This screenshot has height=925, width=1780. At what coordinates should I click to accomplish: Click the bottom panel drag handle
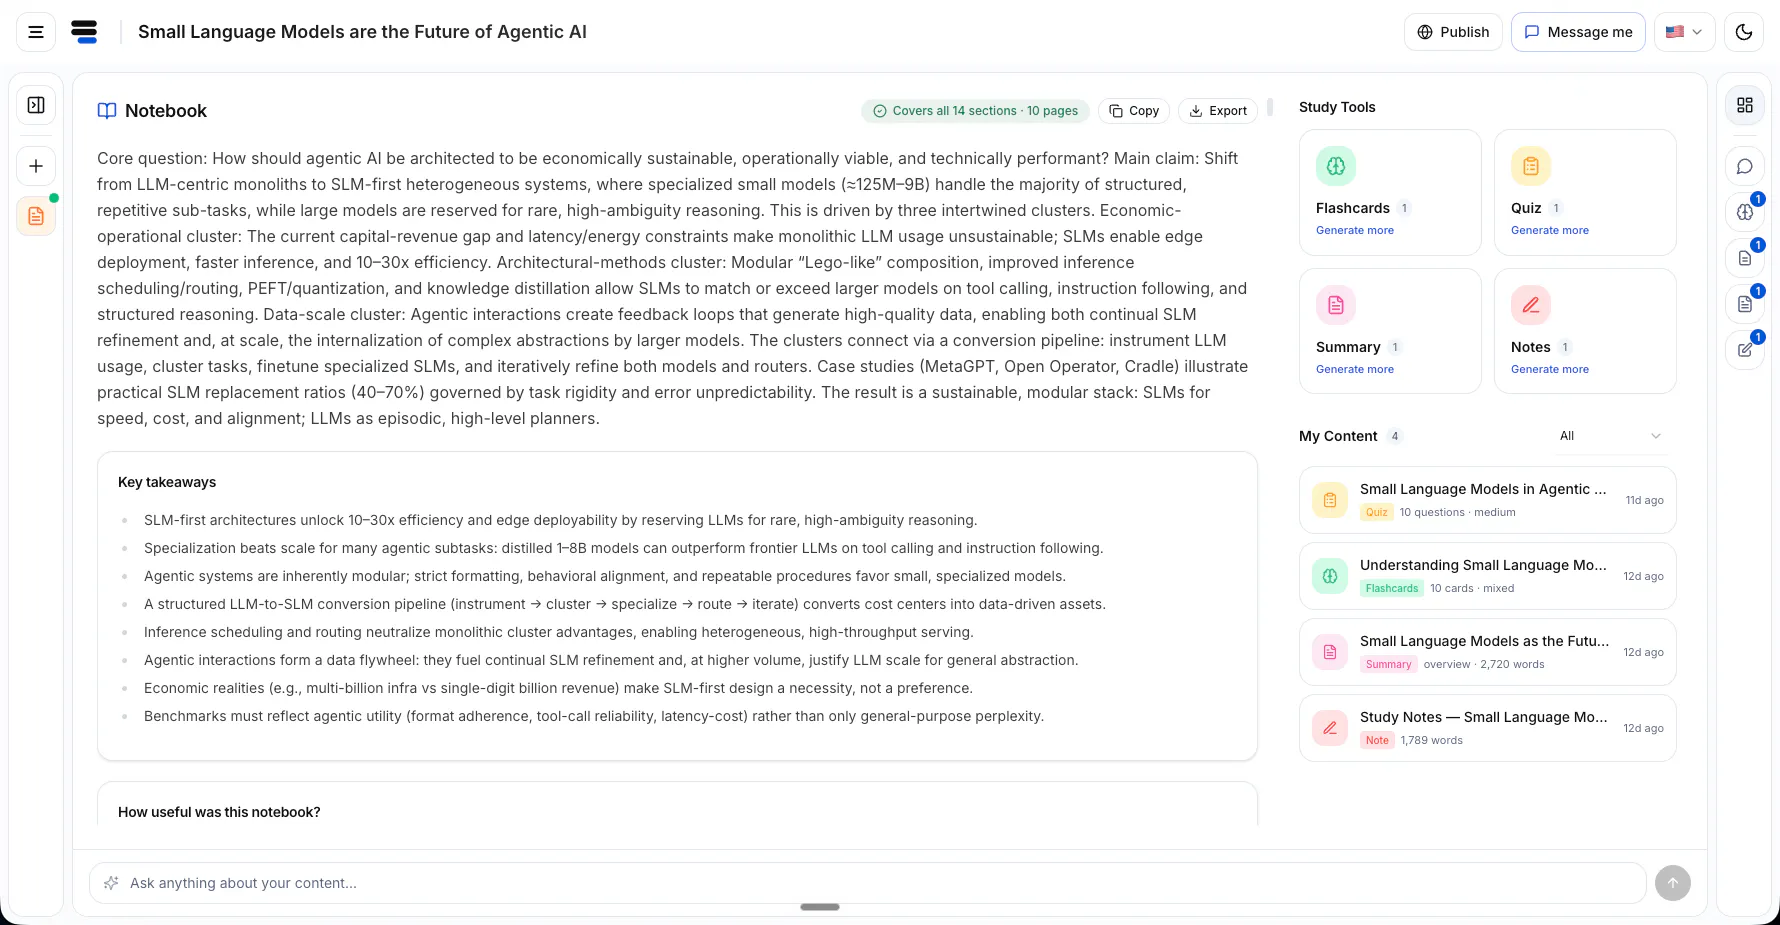tap(820, 907)
